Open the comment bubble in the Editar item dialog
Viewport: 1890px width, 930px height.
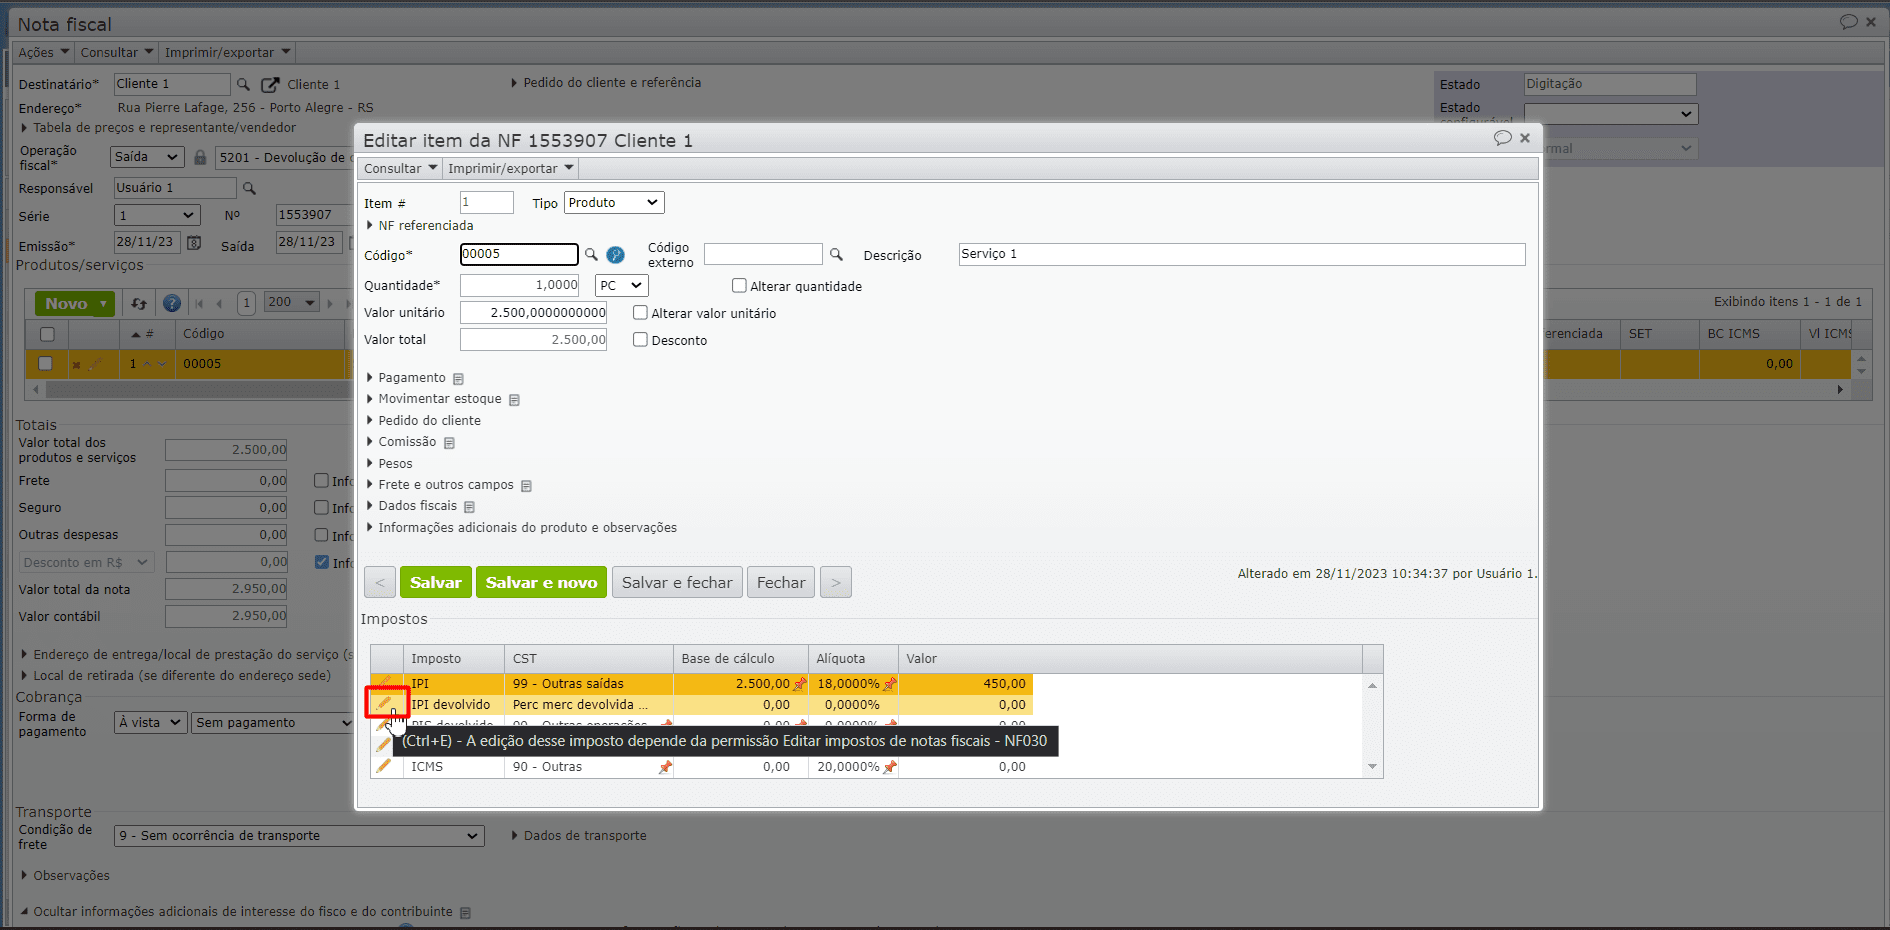pyautogui.click(x=1502, y=138)
